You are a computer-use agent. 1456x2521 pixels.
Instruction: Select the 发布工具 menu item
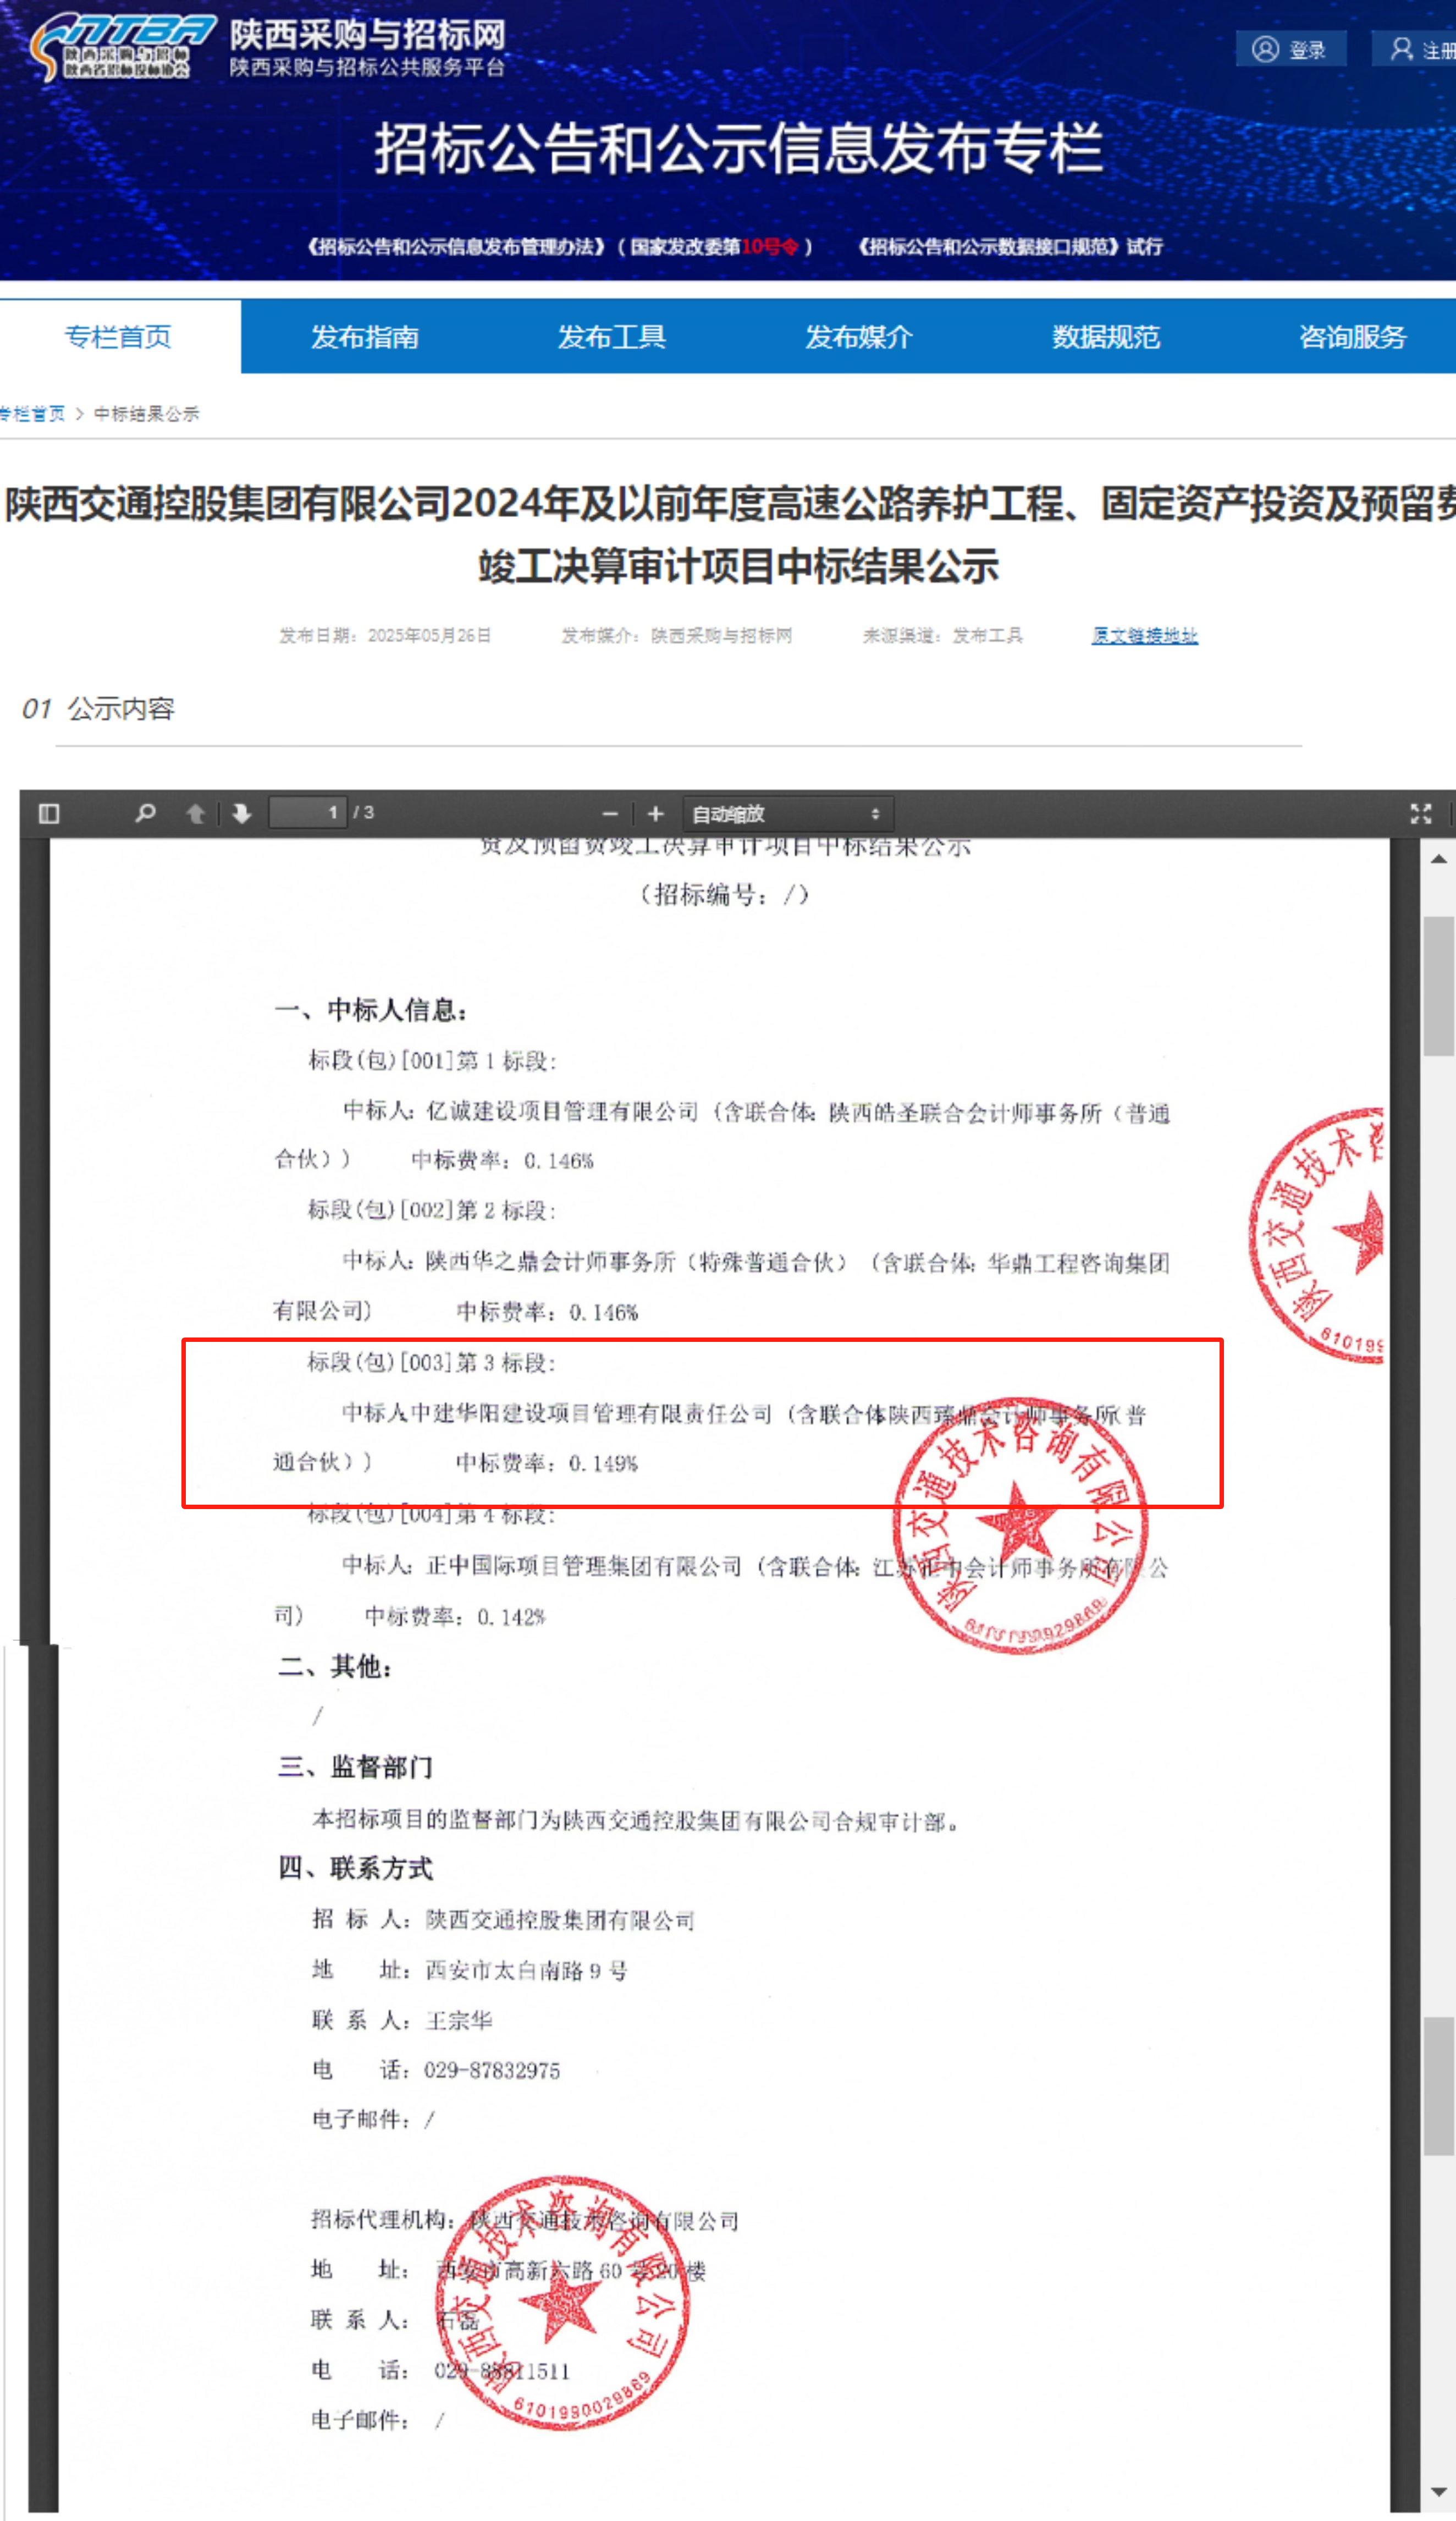(x=611, y=337)
